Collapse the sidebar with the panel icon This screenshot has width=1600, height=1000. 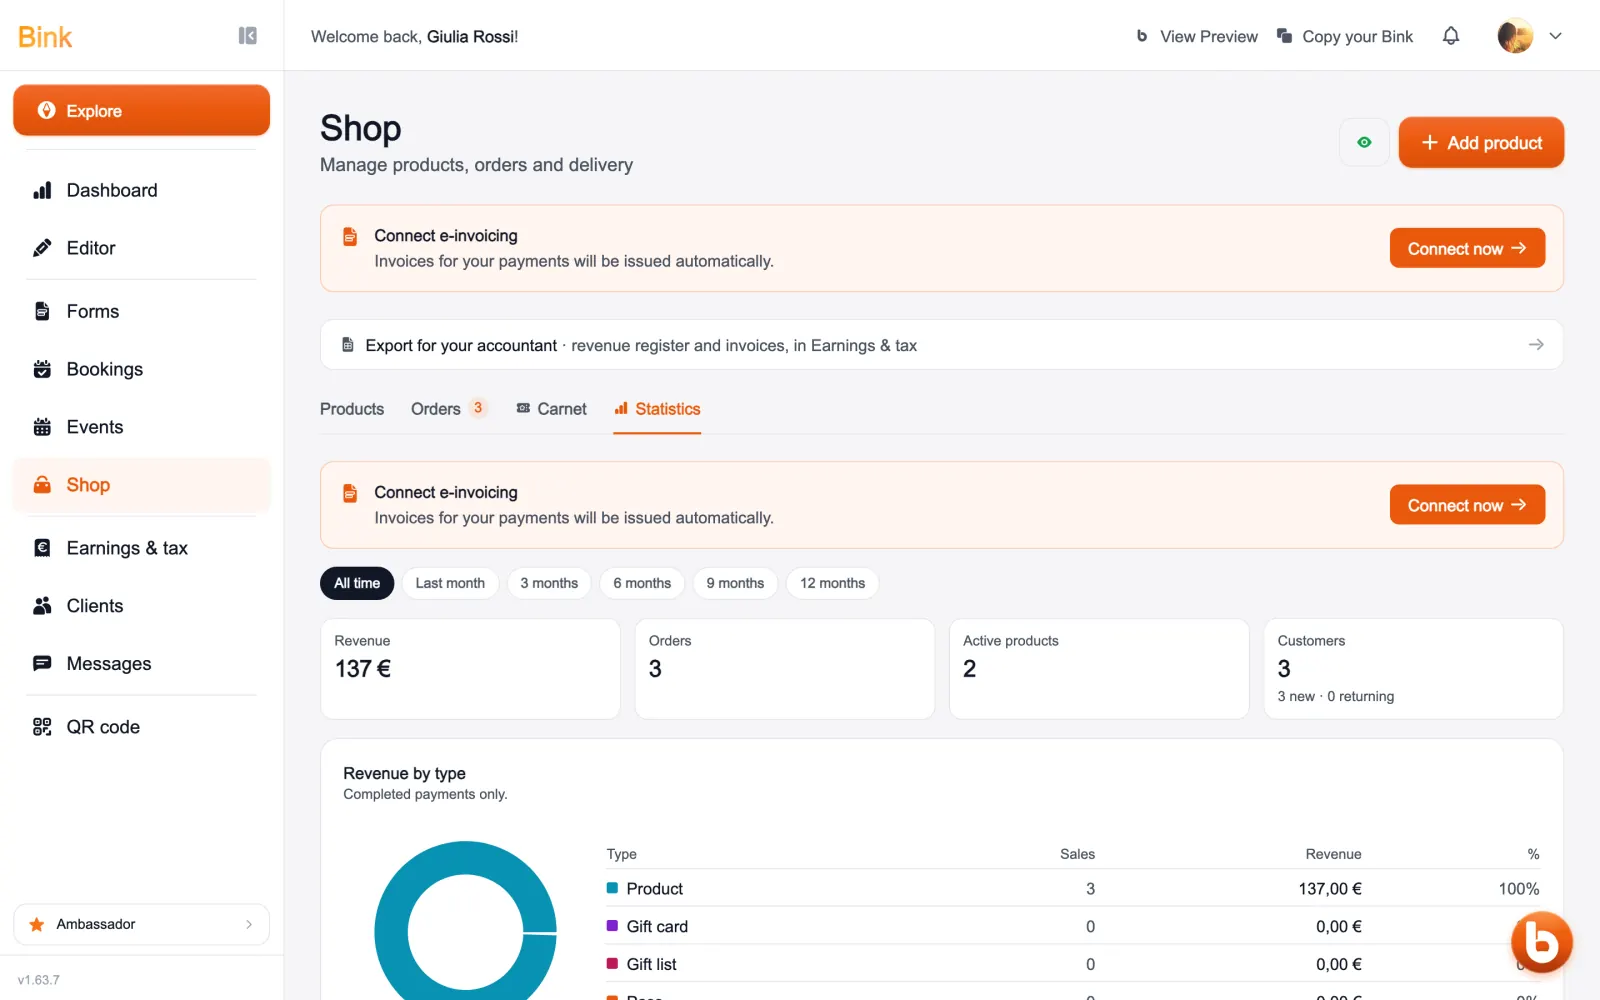tap(248, 36)
